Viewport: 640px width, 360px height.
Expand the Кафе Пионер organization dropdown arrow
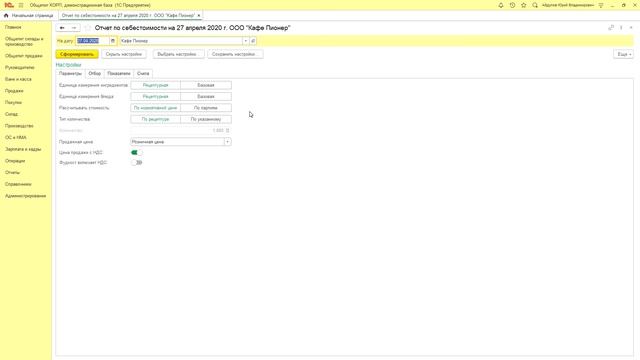pos(246,41)
